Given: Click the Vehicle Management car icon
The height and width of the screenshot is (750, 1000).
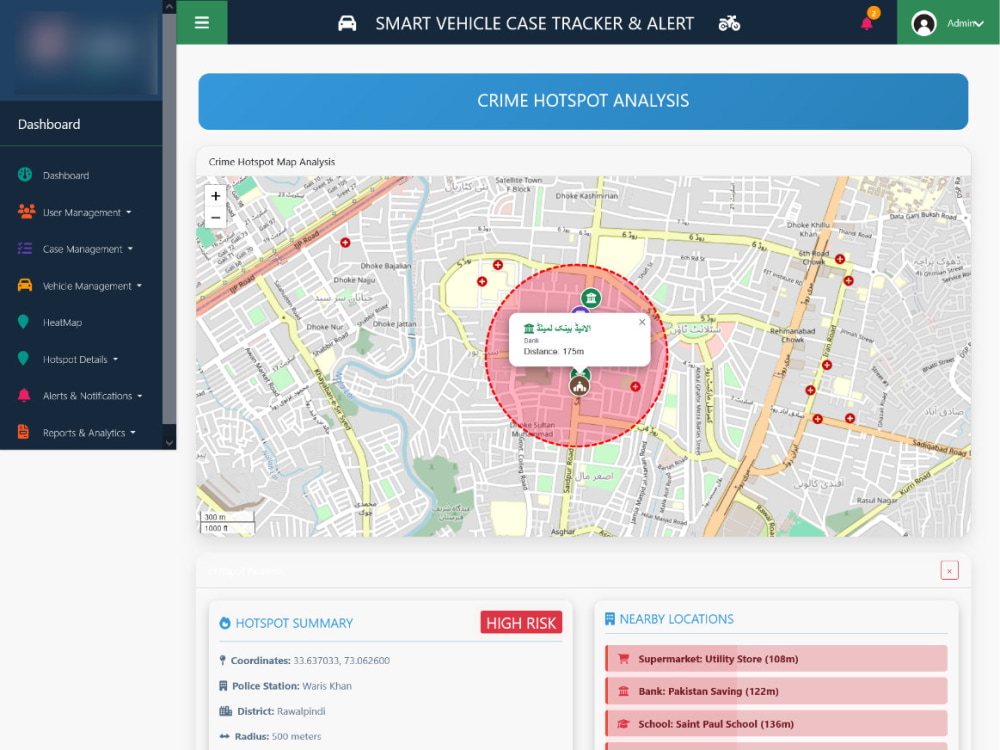Looking at the screenshot, I should pos(25,285).
